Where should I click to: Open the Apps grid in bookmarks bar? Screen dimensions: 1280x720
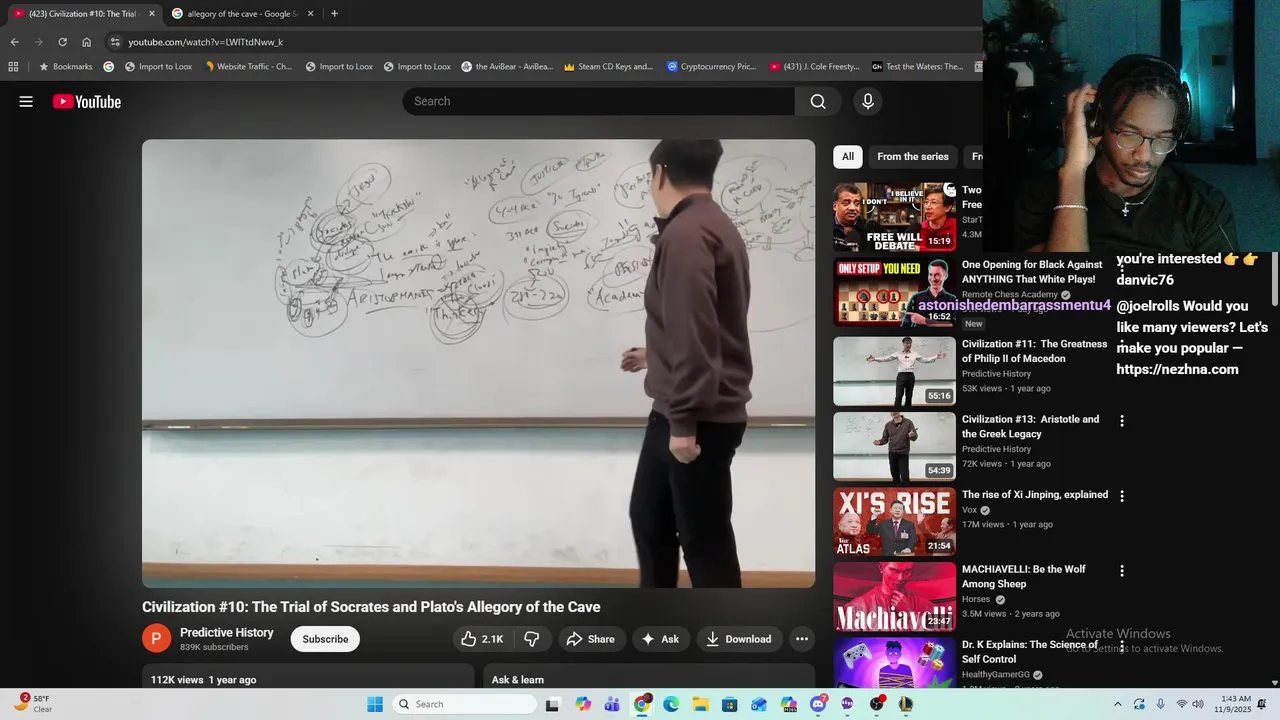click(13, 67)
